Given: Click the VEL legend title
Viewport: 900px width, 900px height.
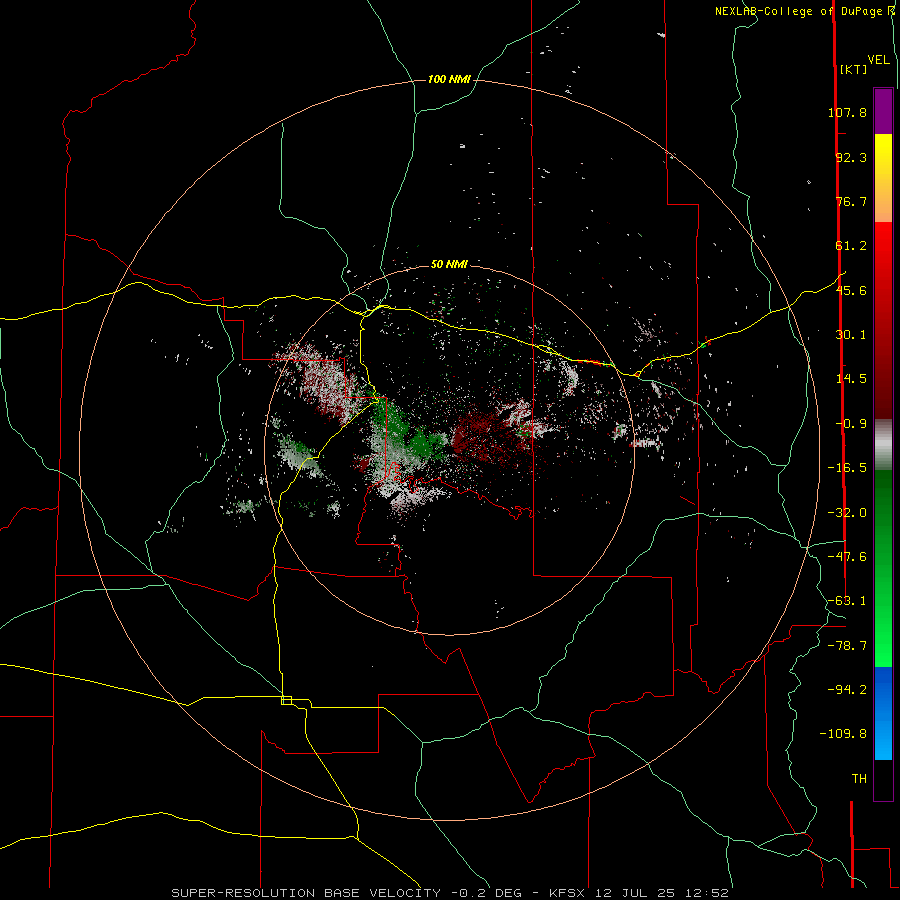Looking at the screenshot, I should coord(878,60).
